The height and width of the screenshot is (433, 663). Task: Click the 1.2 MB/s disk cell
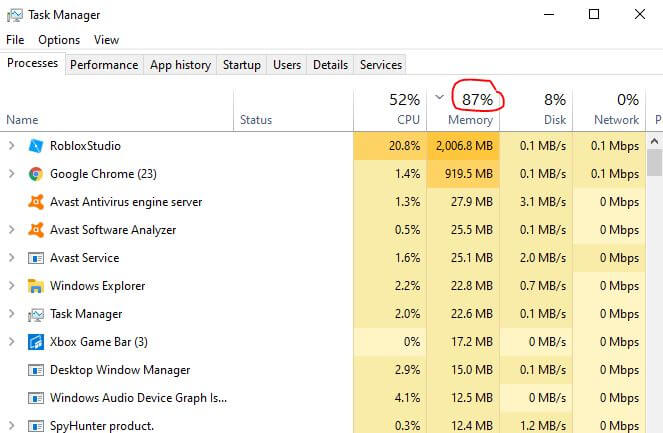[x=536, y=425]
